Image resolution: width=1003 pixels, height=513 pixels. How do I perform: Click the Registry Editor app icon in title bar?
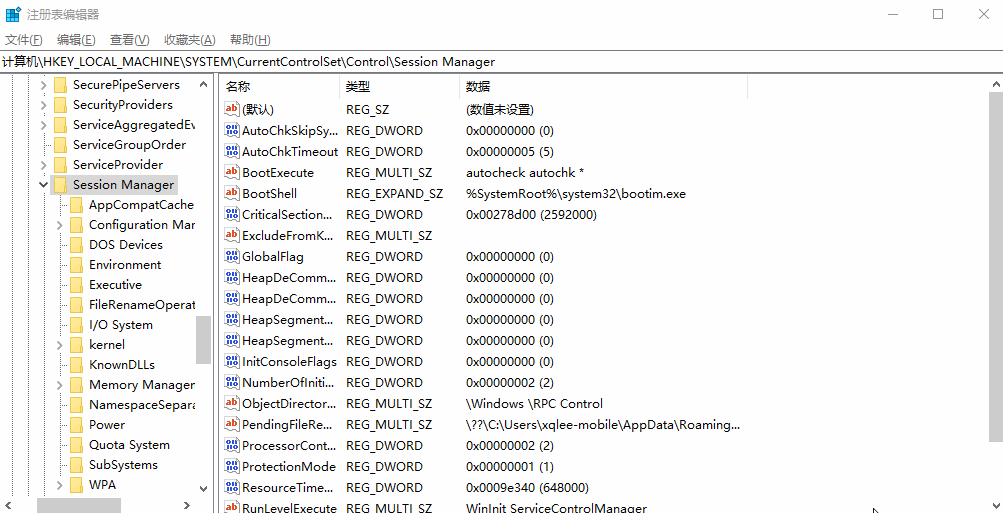point(13,14)
